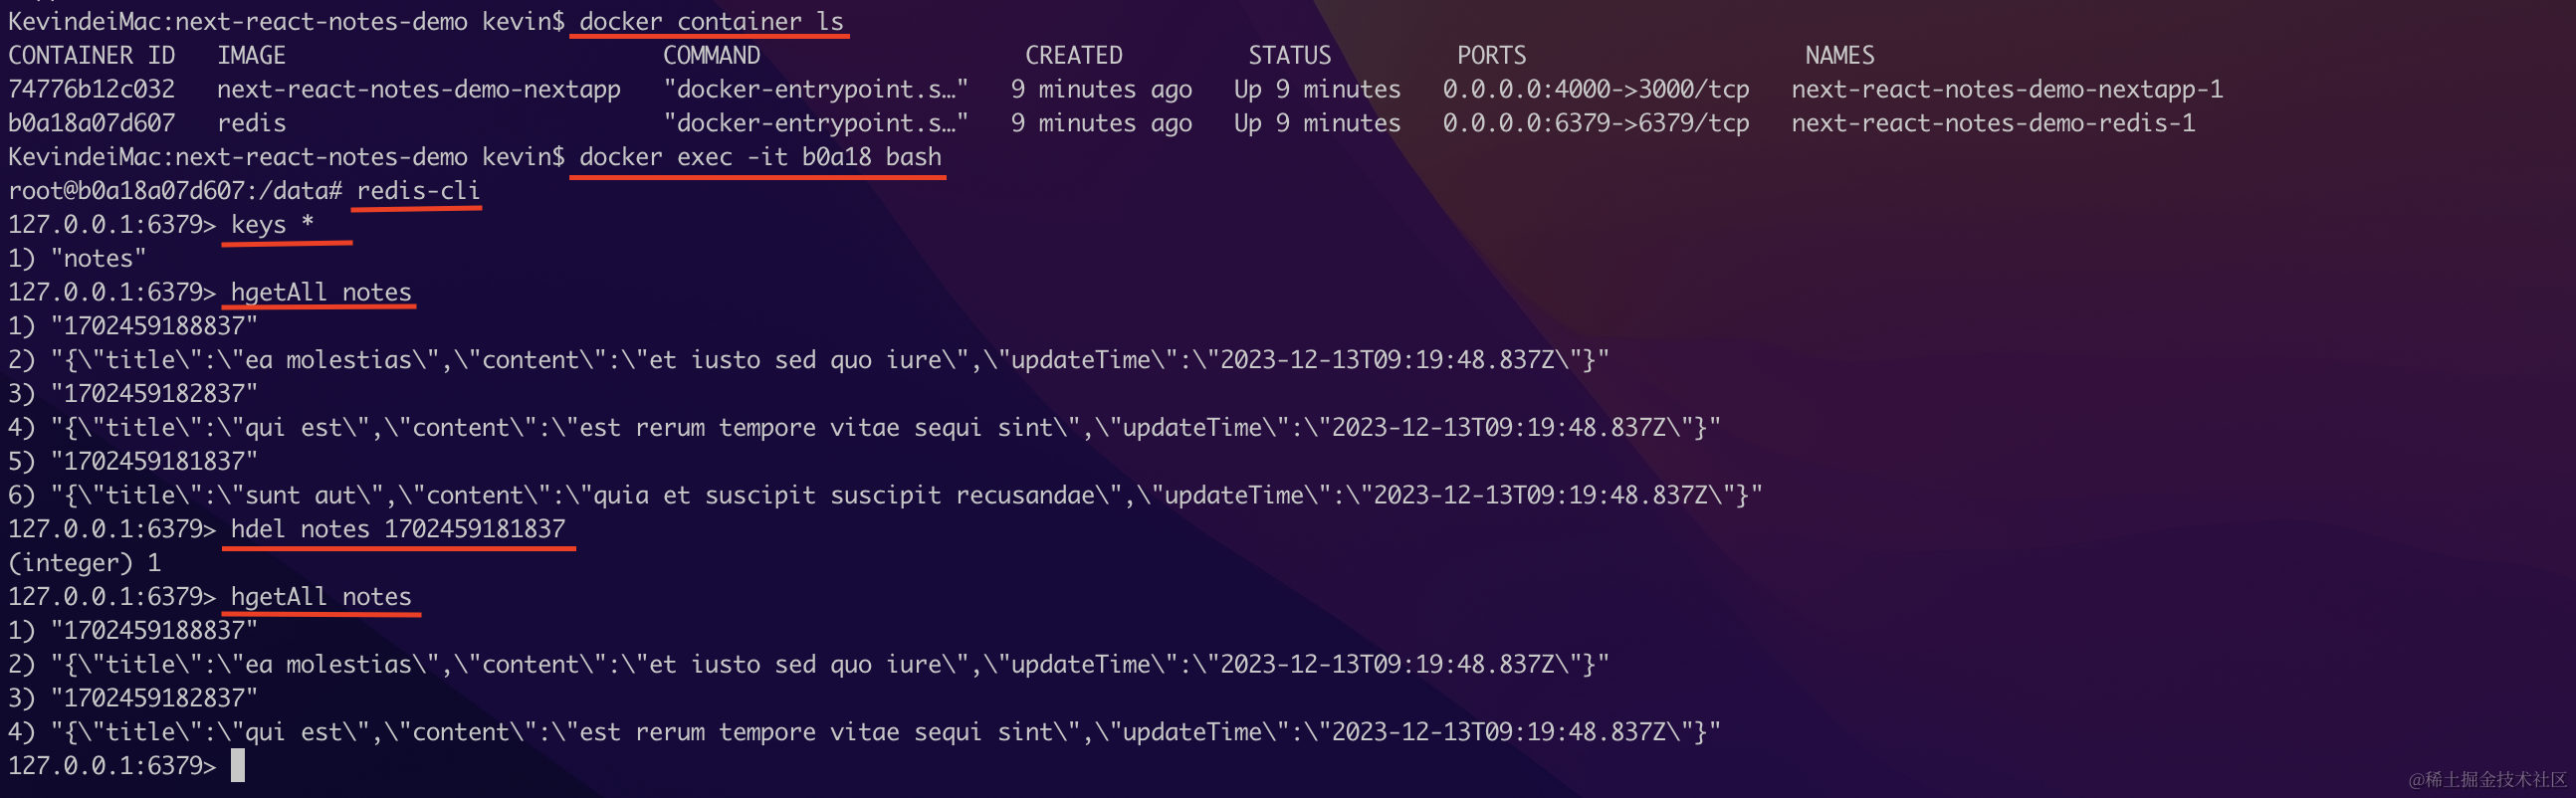Click the PORTS column header

1490,55
